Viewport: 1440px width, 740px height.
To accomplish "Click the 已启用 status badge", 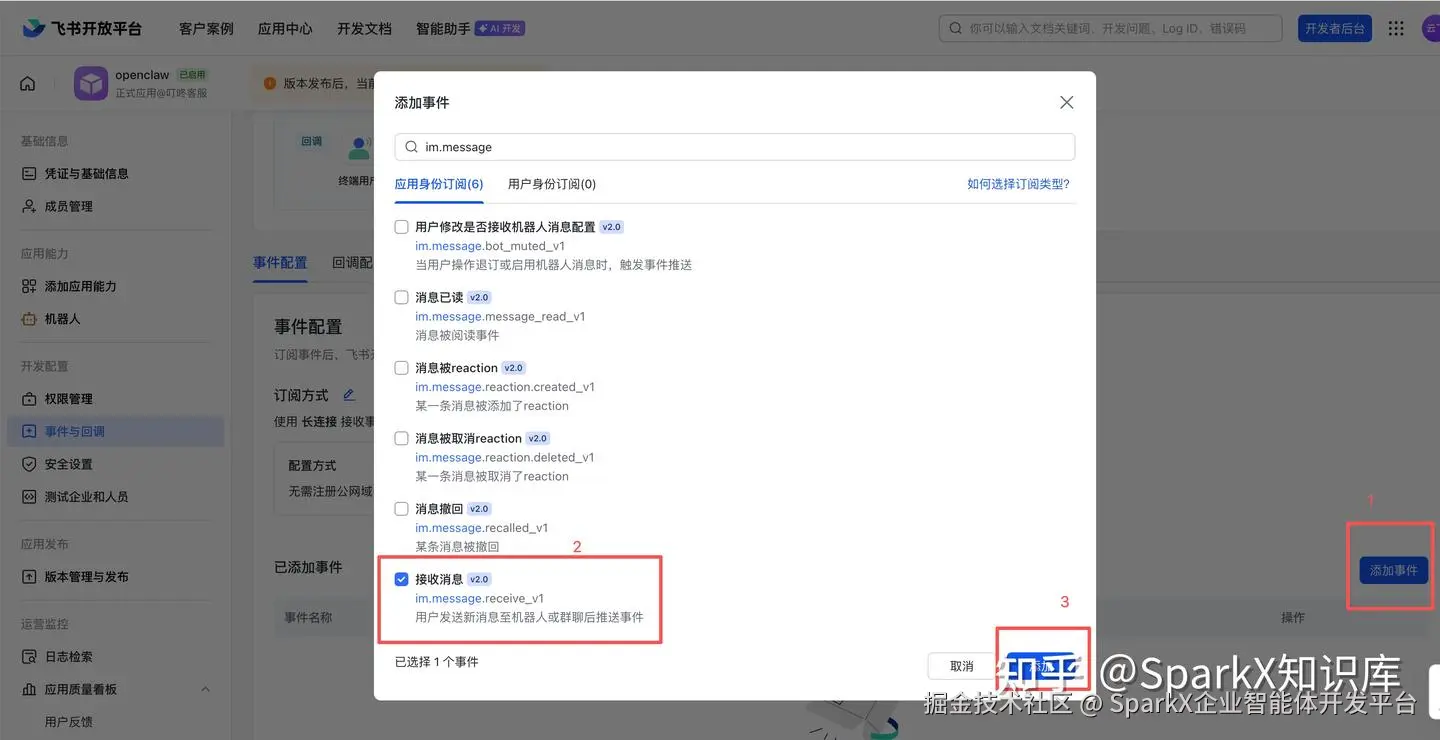I will tap(192, 75).
